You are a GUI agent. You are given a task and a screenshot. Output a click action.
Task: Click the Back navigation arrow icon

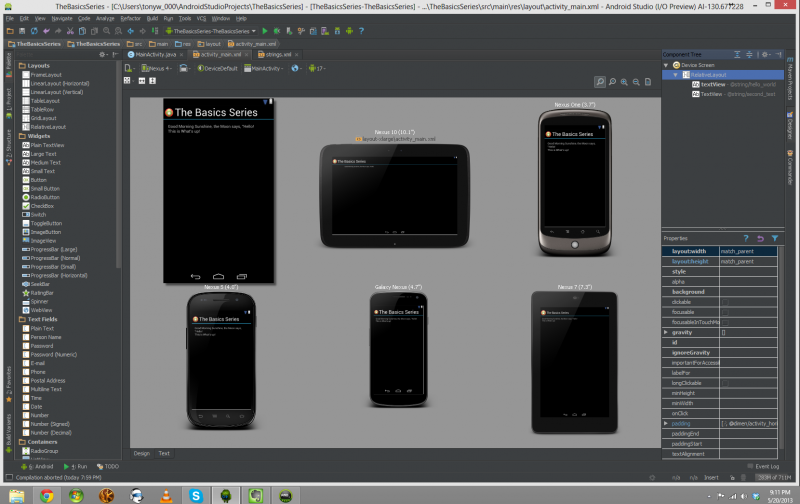click(x=131, y=31)
